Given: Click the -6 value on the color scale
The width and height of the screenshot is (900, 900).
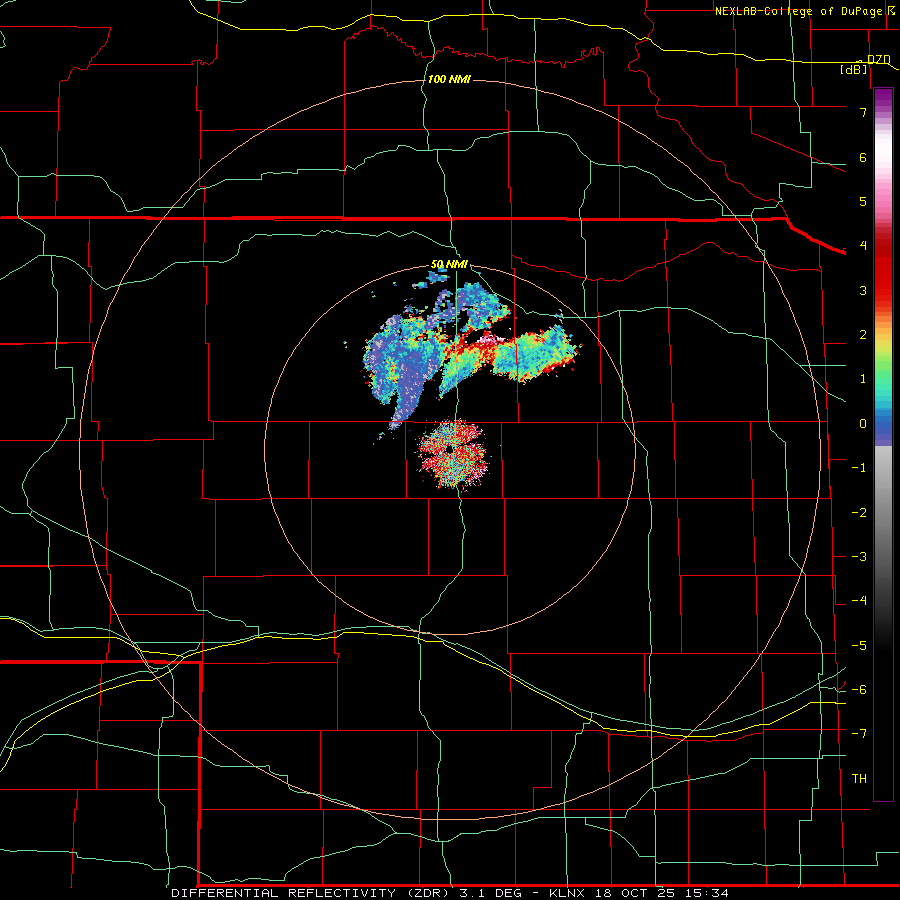Looking at the screenshot, I should [859, 690].
